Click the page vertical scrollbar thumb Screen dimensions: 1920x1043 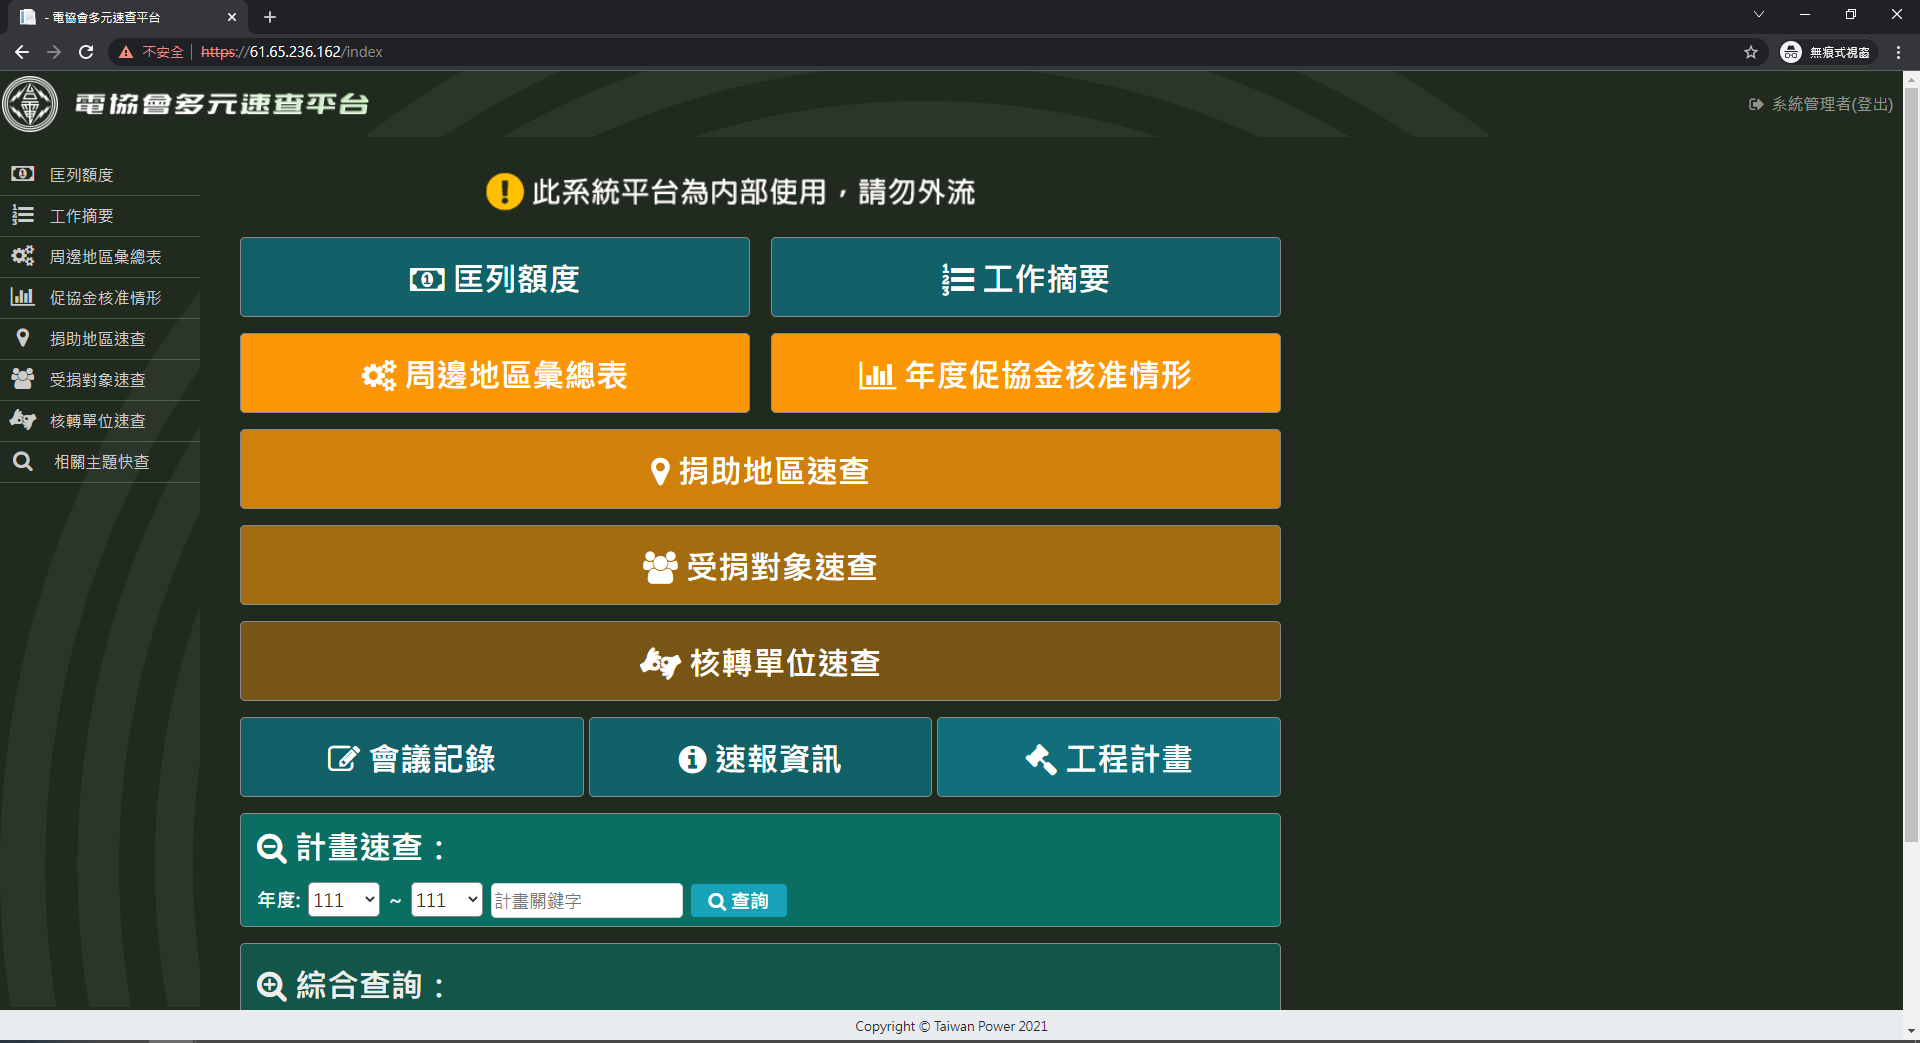point(1911,465)
